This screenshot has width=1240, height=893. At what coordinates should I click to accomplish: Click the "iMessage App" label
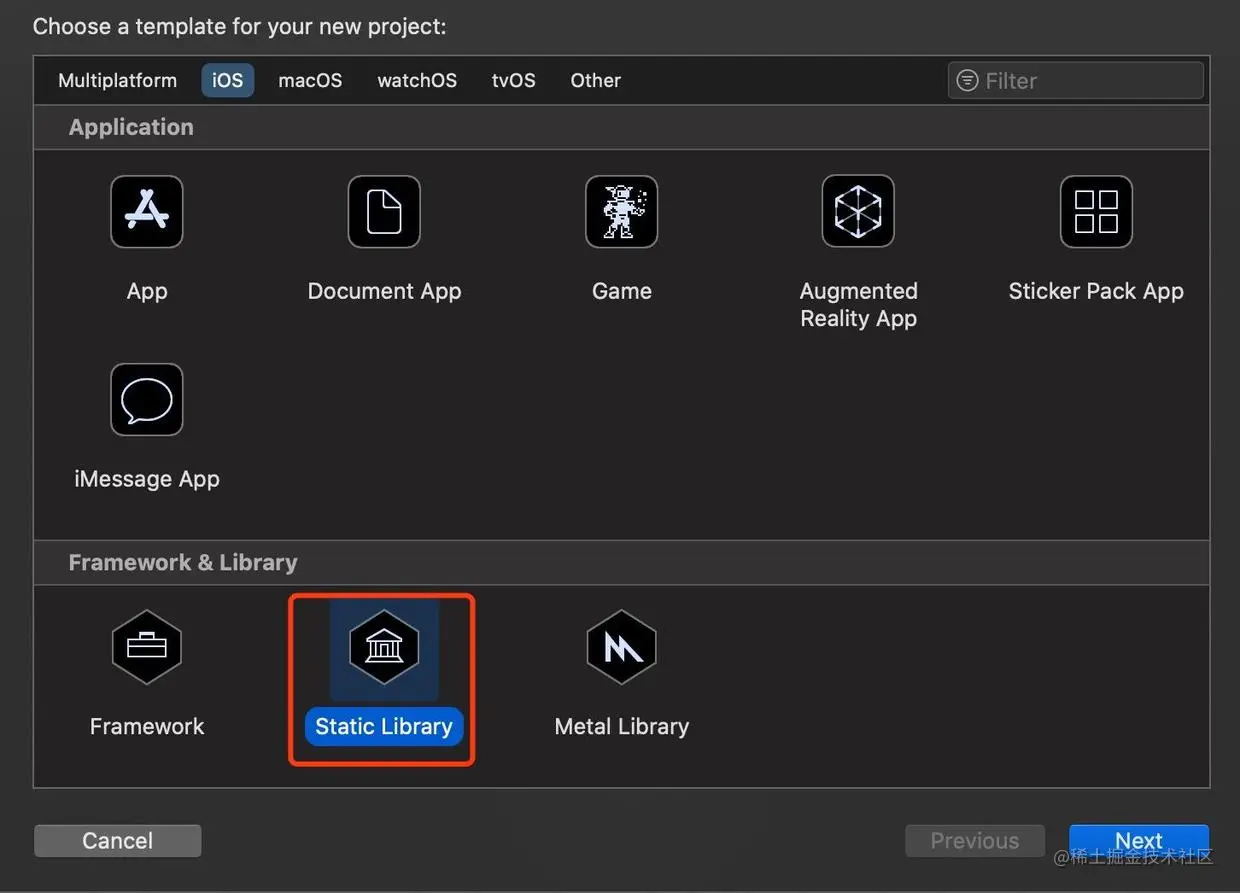pos(147,479)
